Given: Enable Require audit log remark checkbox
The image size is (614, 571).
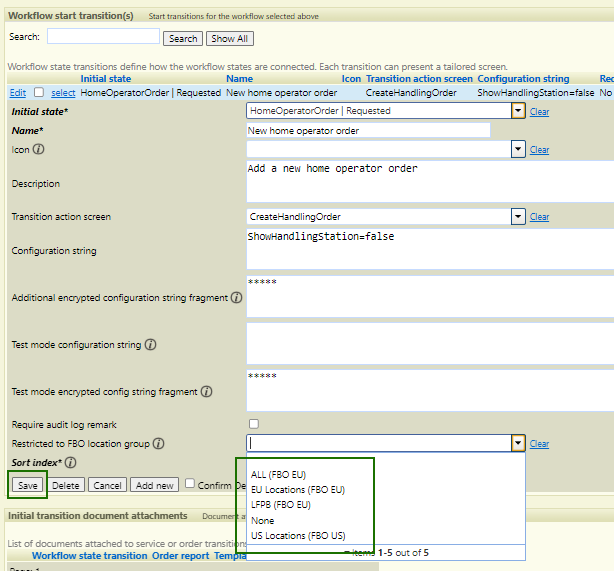Looking at the screenshot, I should (x=254, y=424).
